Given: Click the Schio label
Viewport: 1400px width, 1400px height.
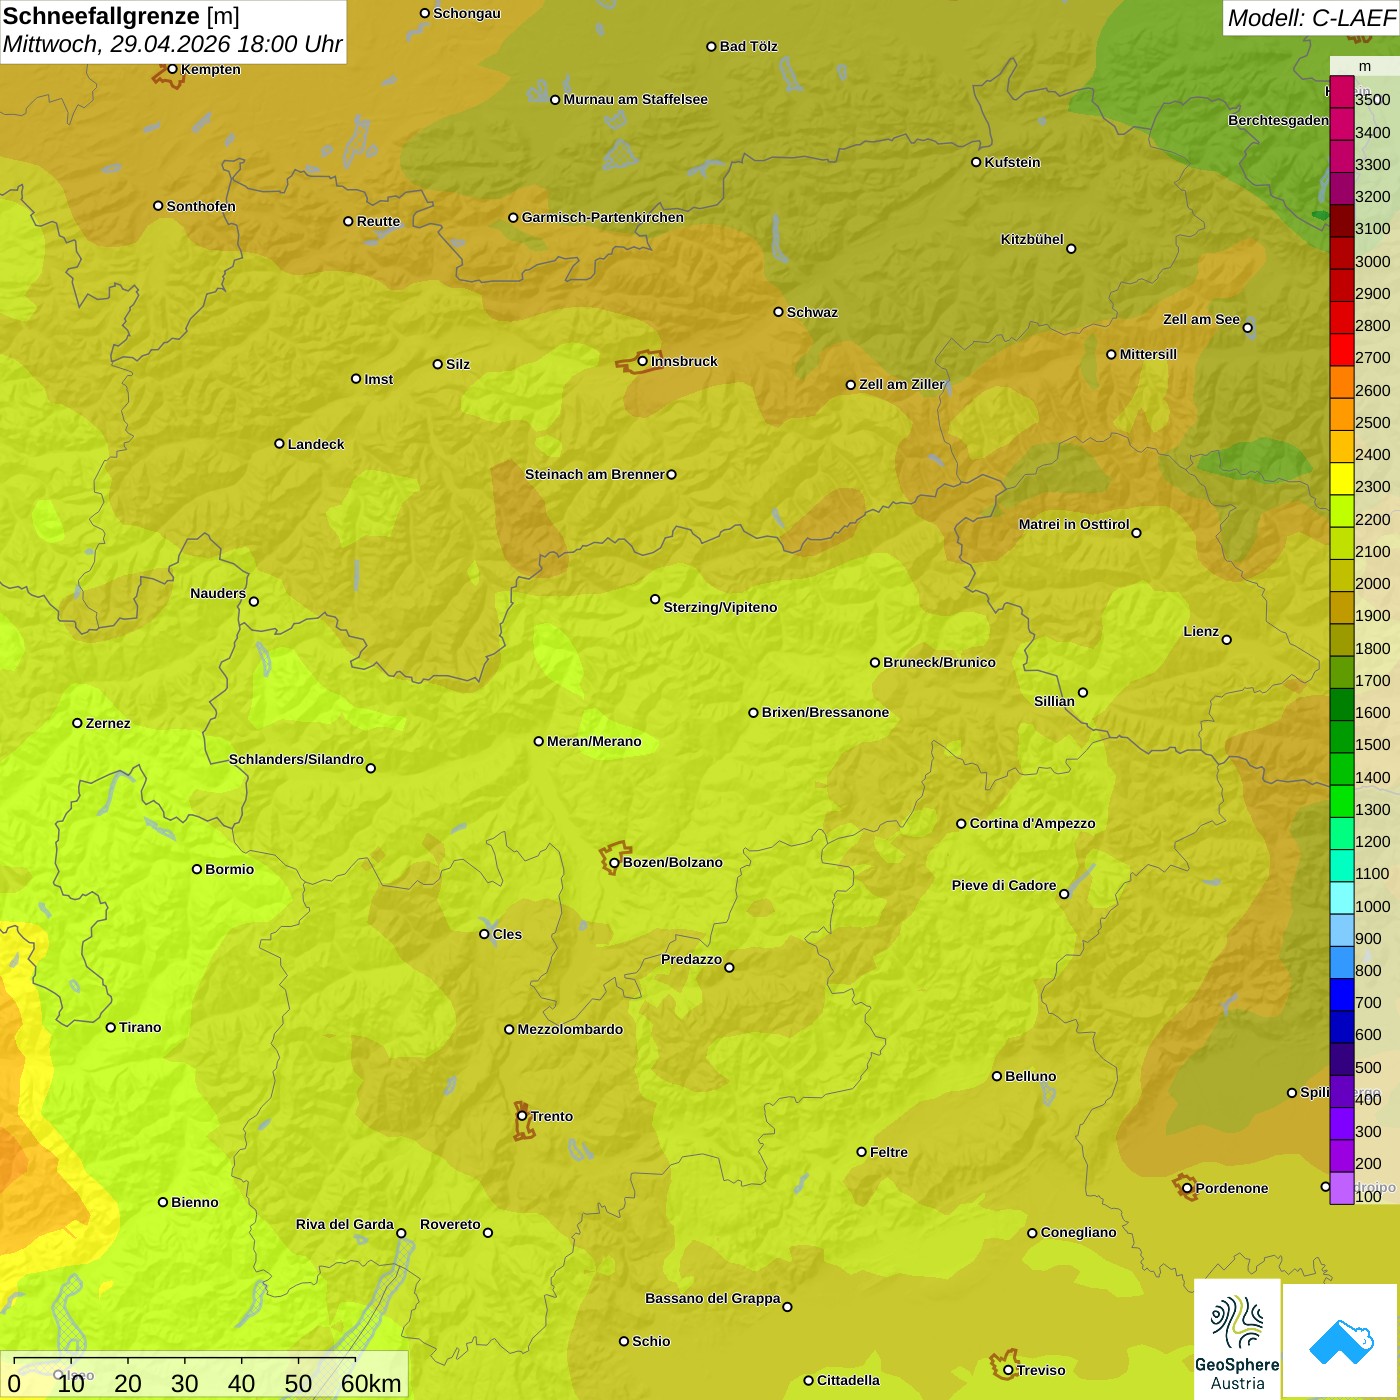Looking at the screenshot, I should (651, 1341).
